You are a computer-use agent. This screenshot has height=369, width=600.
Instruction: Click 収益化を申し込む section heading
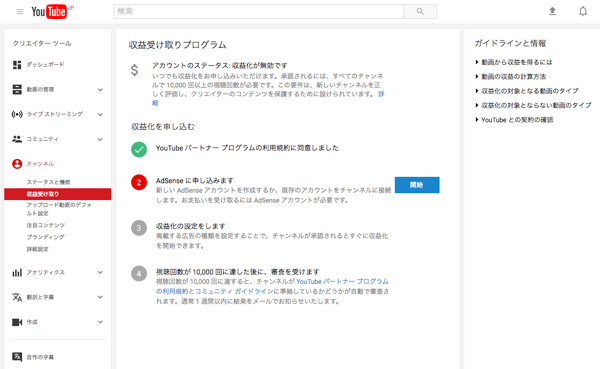coord(163,127)
